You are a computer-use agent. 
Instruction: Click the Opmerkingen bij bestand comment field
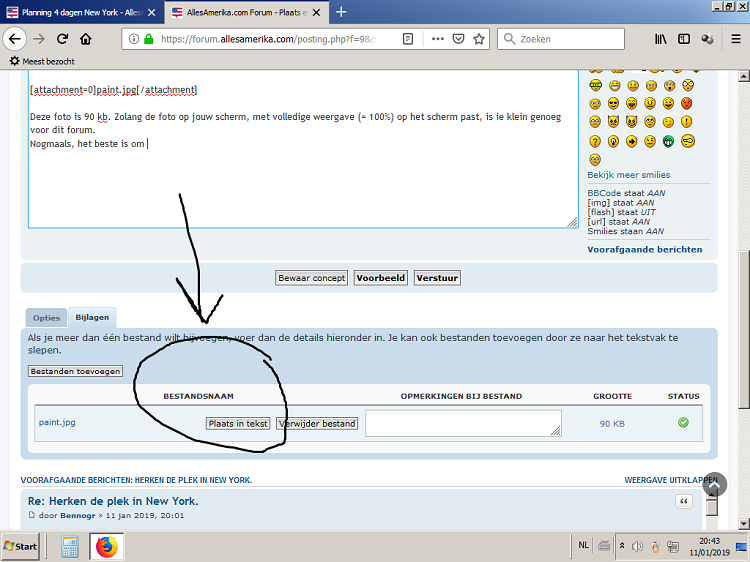(463, 423)
